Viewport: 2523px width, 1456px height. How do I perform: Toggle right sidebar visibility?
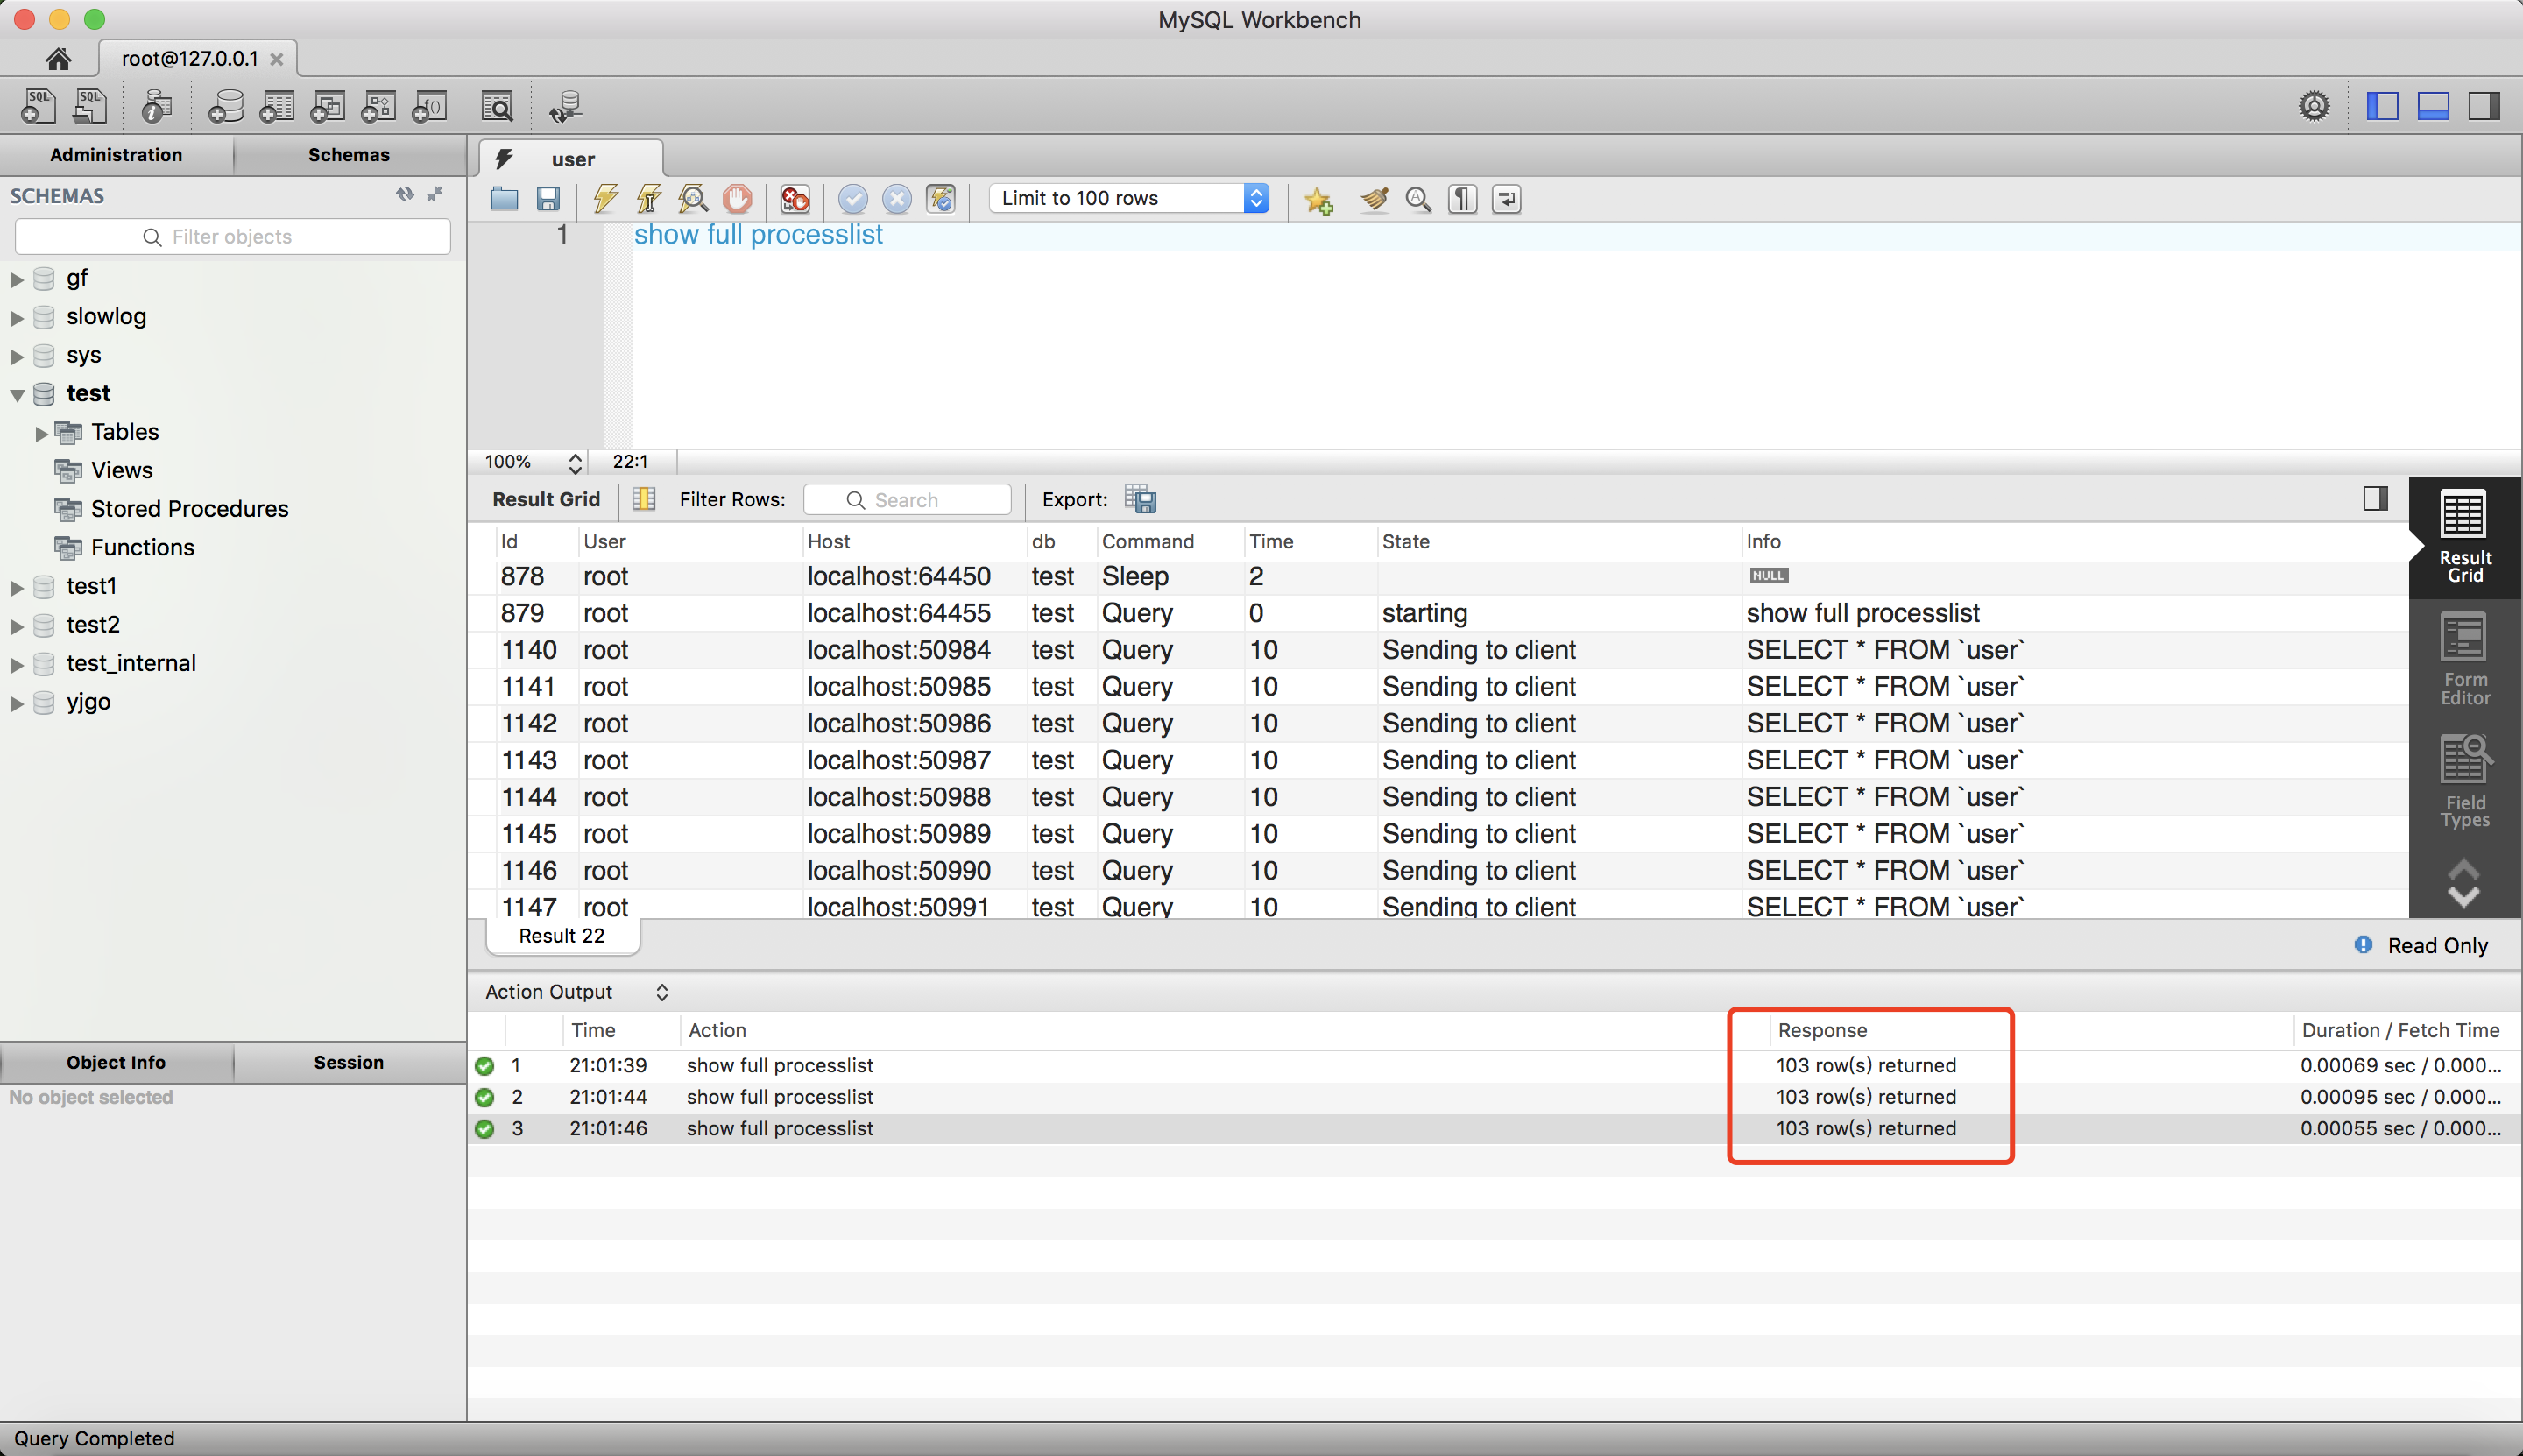(x=2484, y=105)
